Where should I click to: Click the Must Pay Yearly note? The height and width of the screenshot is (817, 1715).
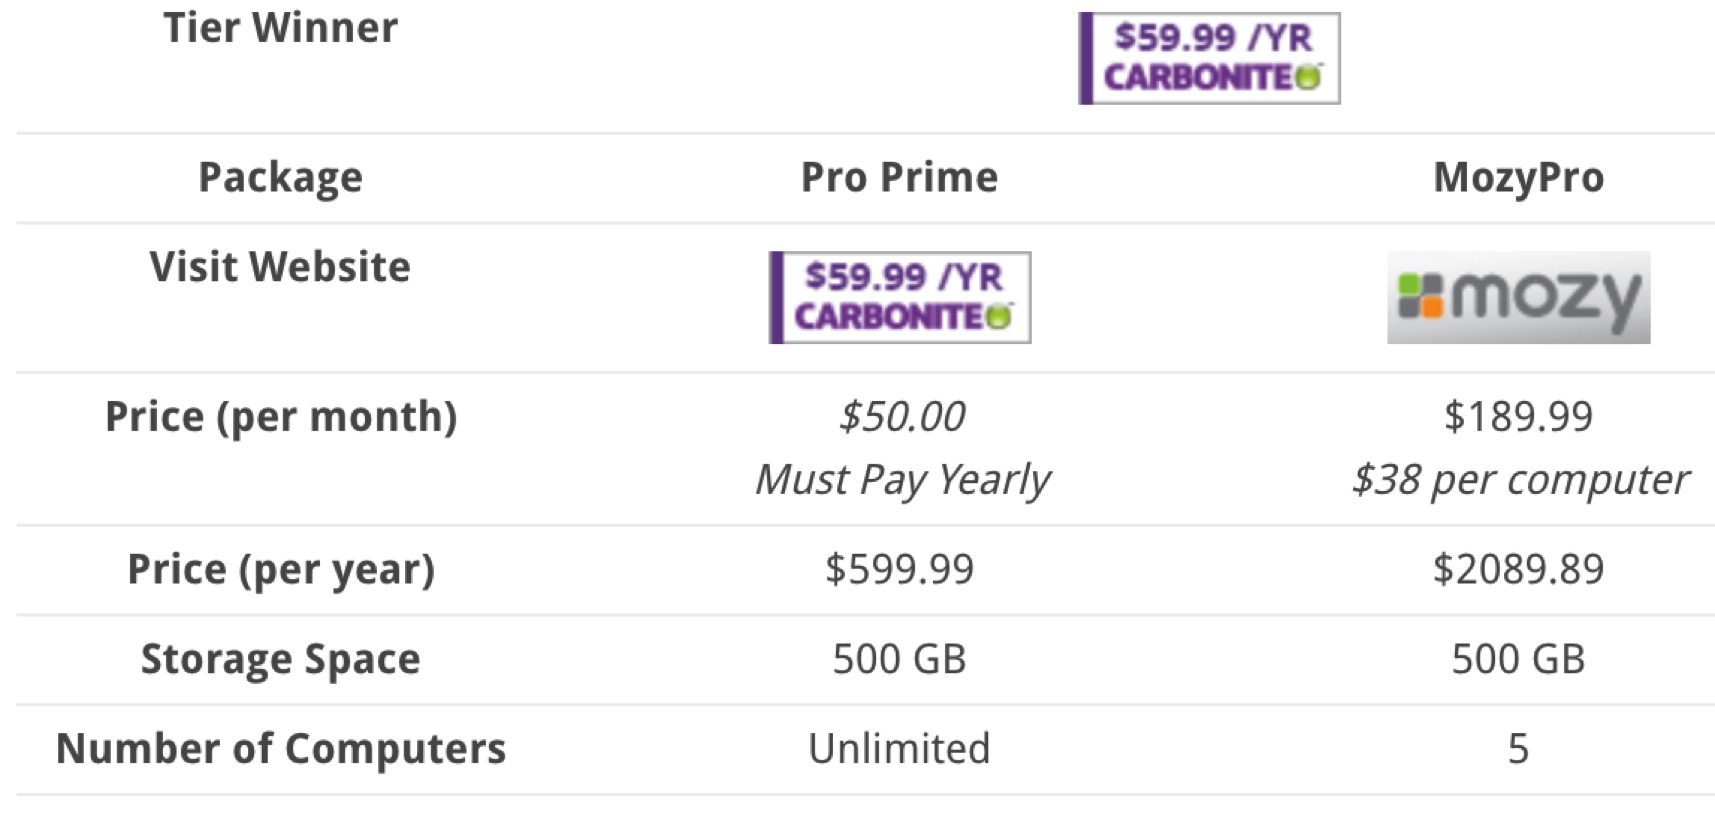pyautogui.click(x=902, y=479)
